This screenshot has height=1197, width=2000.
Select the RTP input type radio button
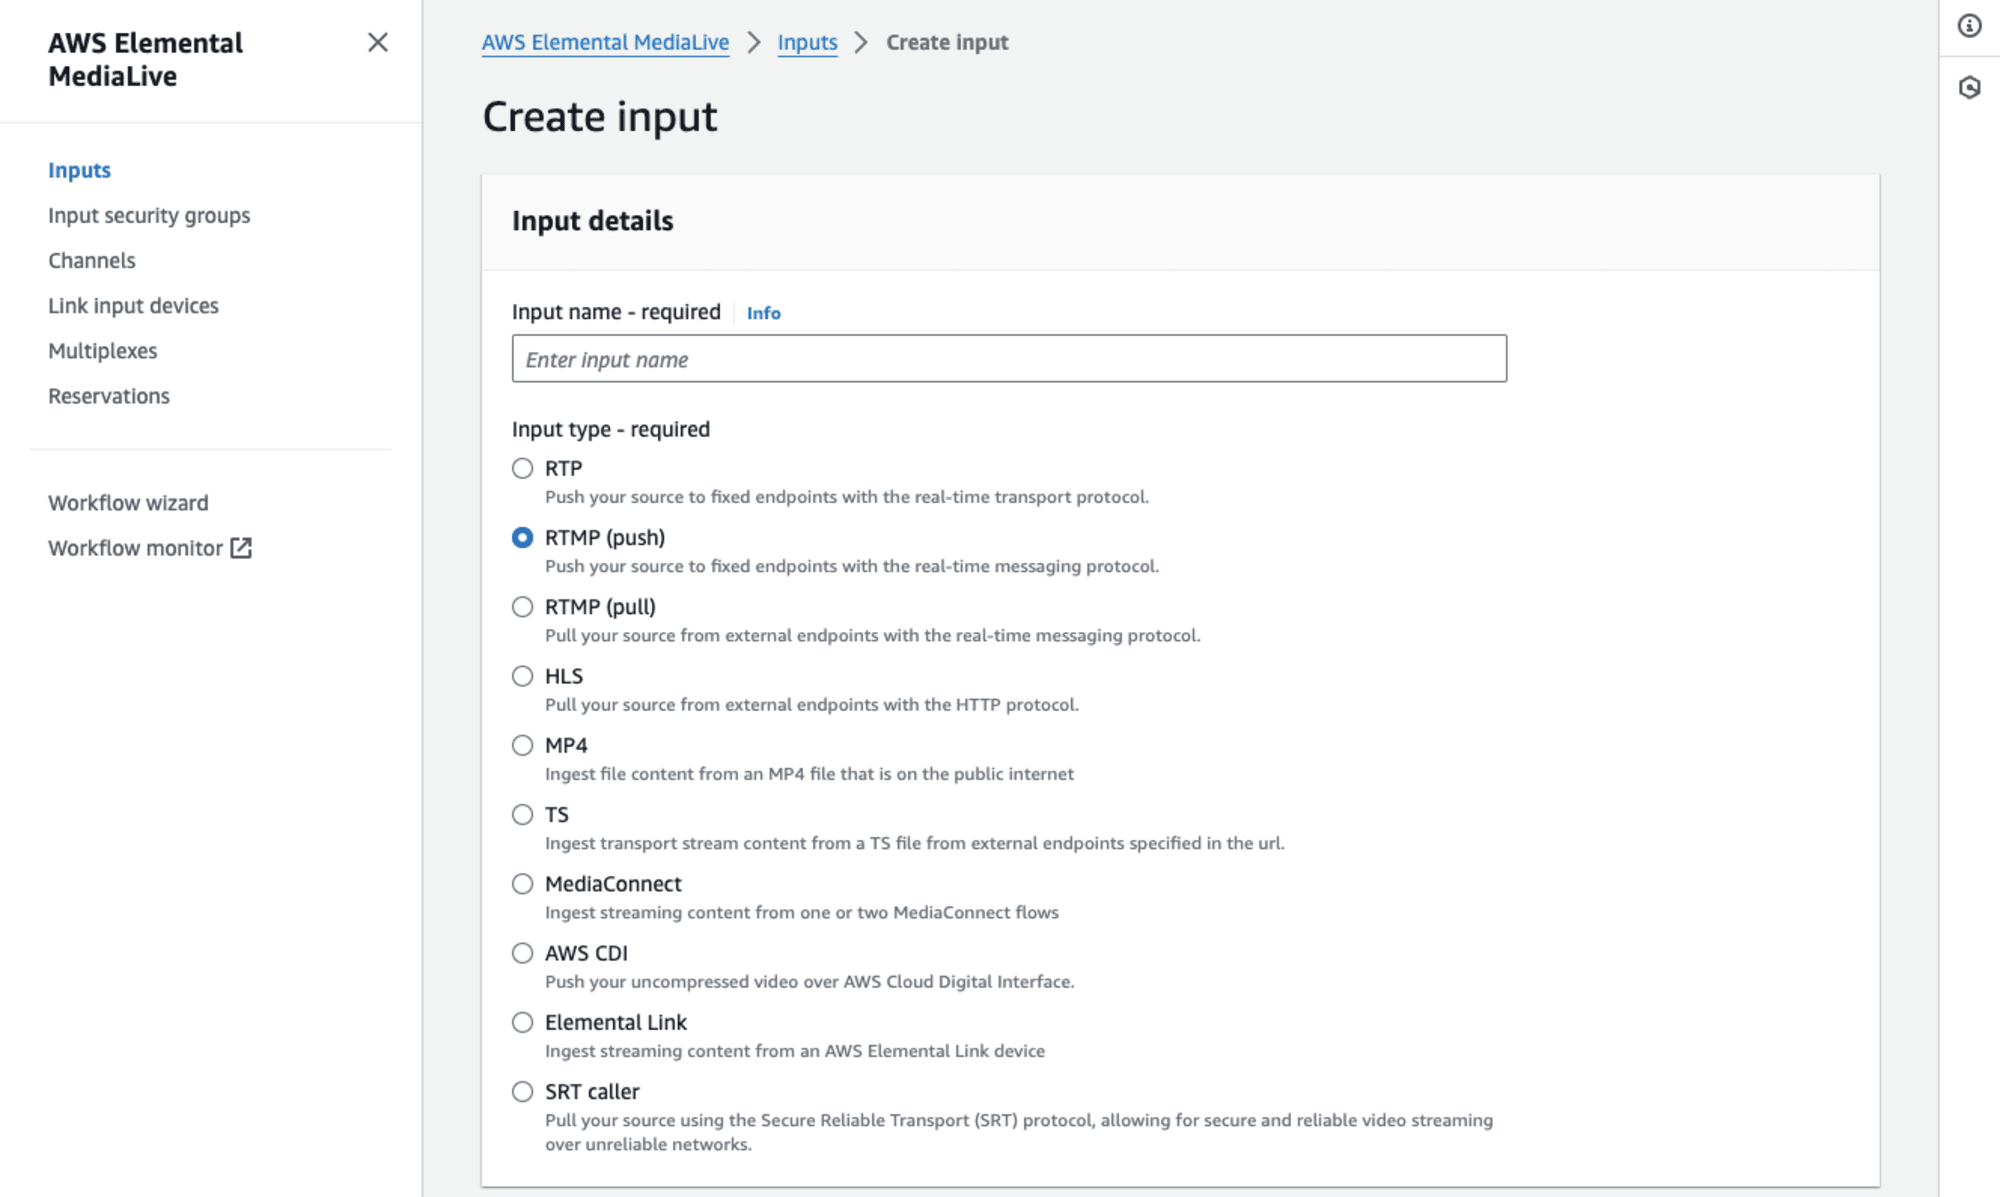click(x=521, y=467)
